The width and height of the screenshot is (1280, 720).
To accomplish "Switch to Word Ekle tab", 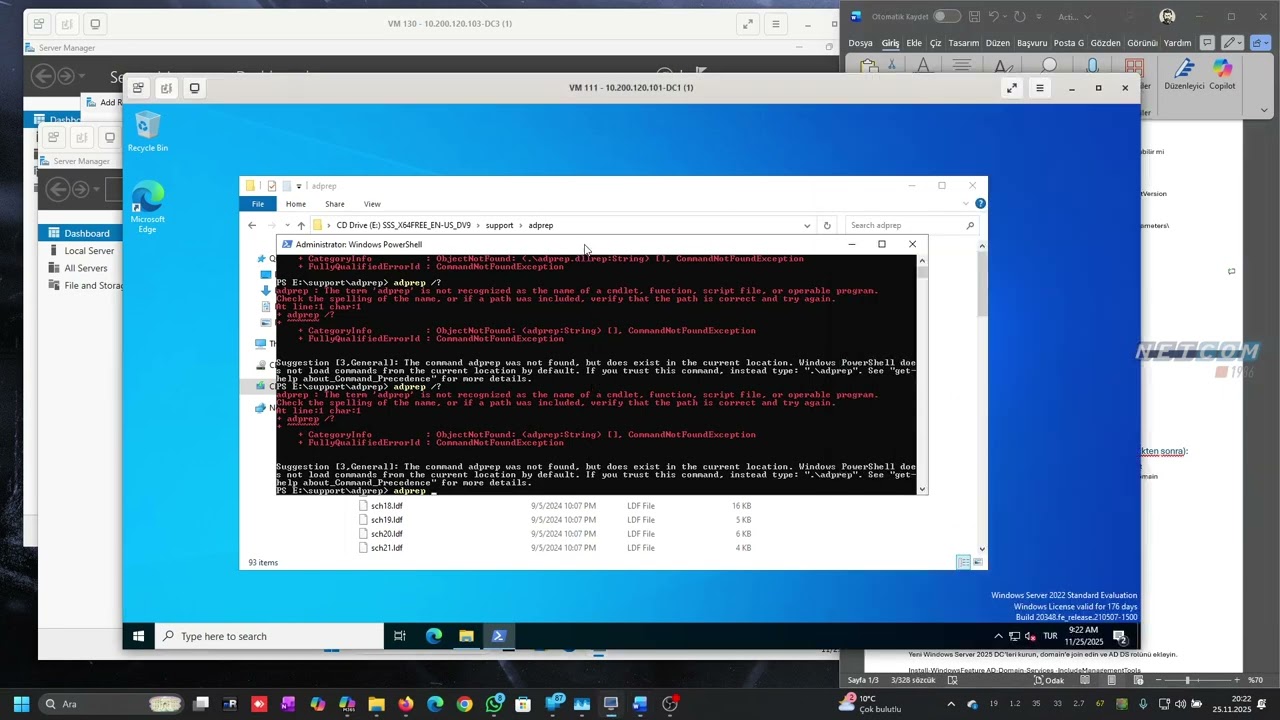I will tap(914, 43).
